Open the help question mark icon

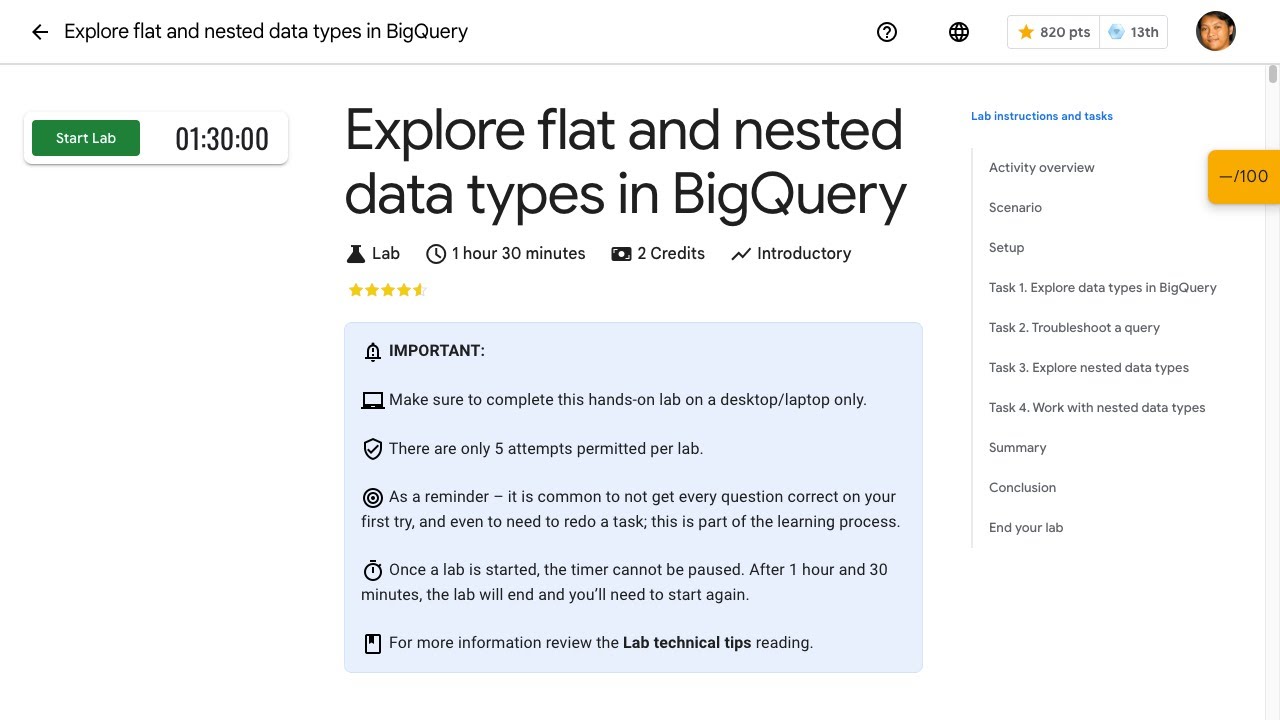pos(887,32)
